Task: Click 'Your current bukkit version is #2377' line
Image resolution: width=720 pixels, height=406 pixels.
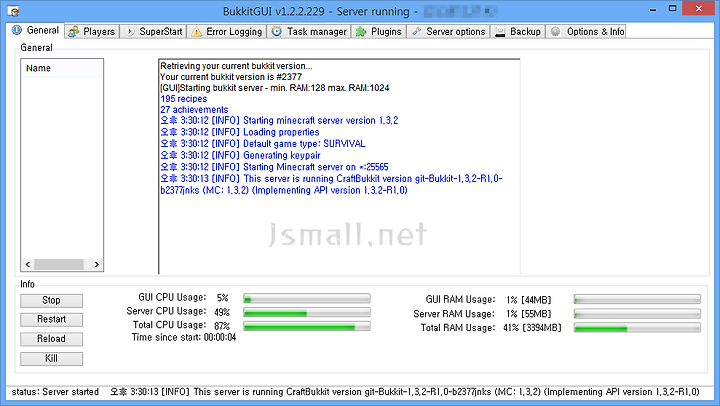Action: point(231,77)
